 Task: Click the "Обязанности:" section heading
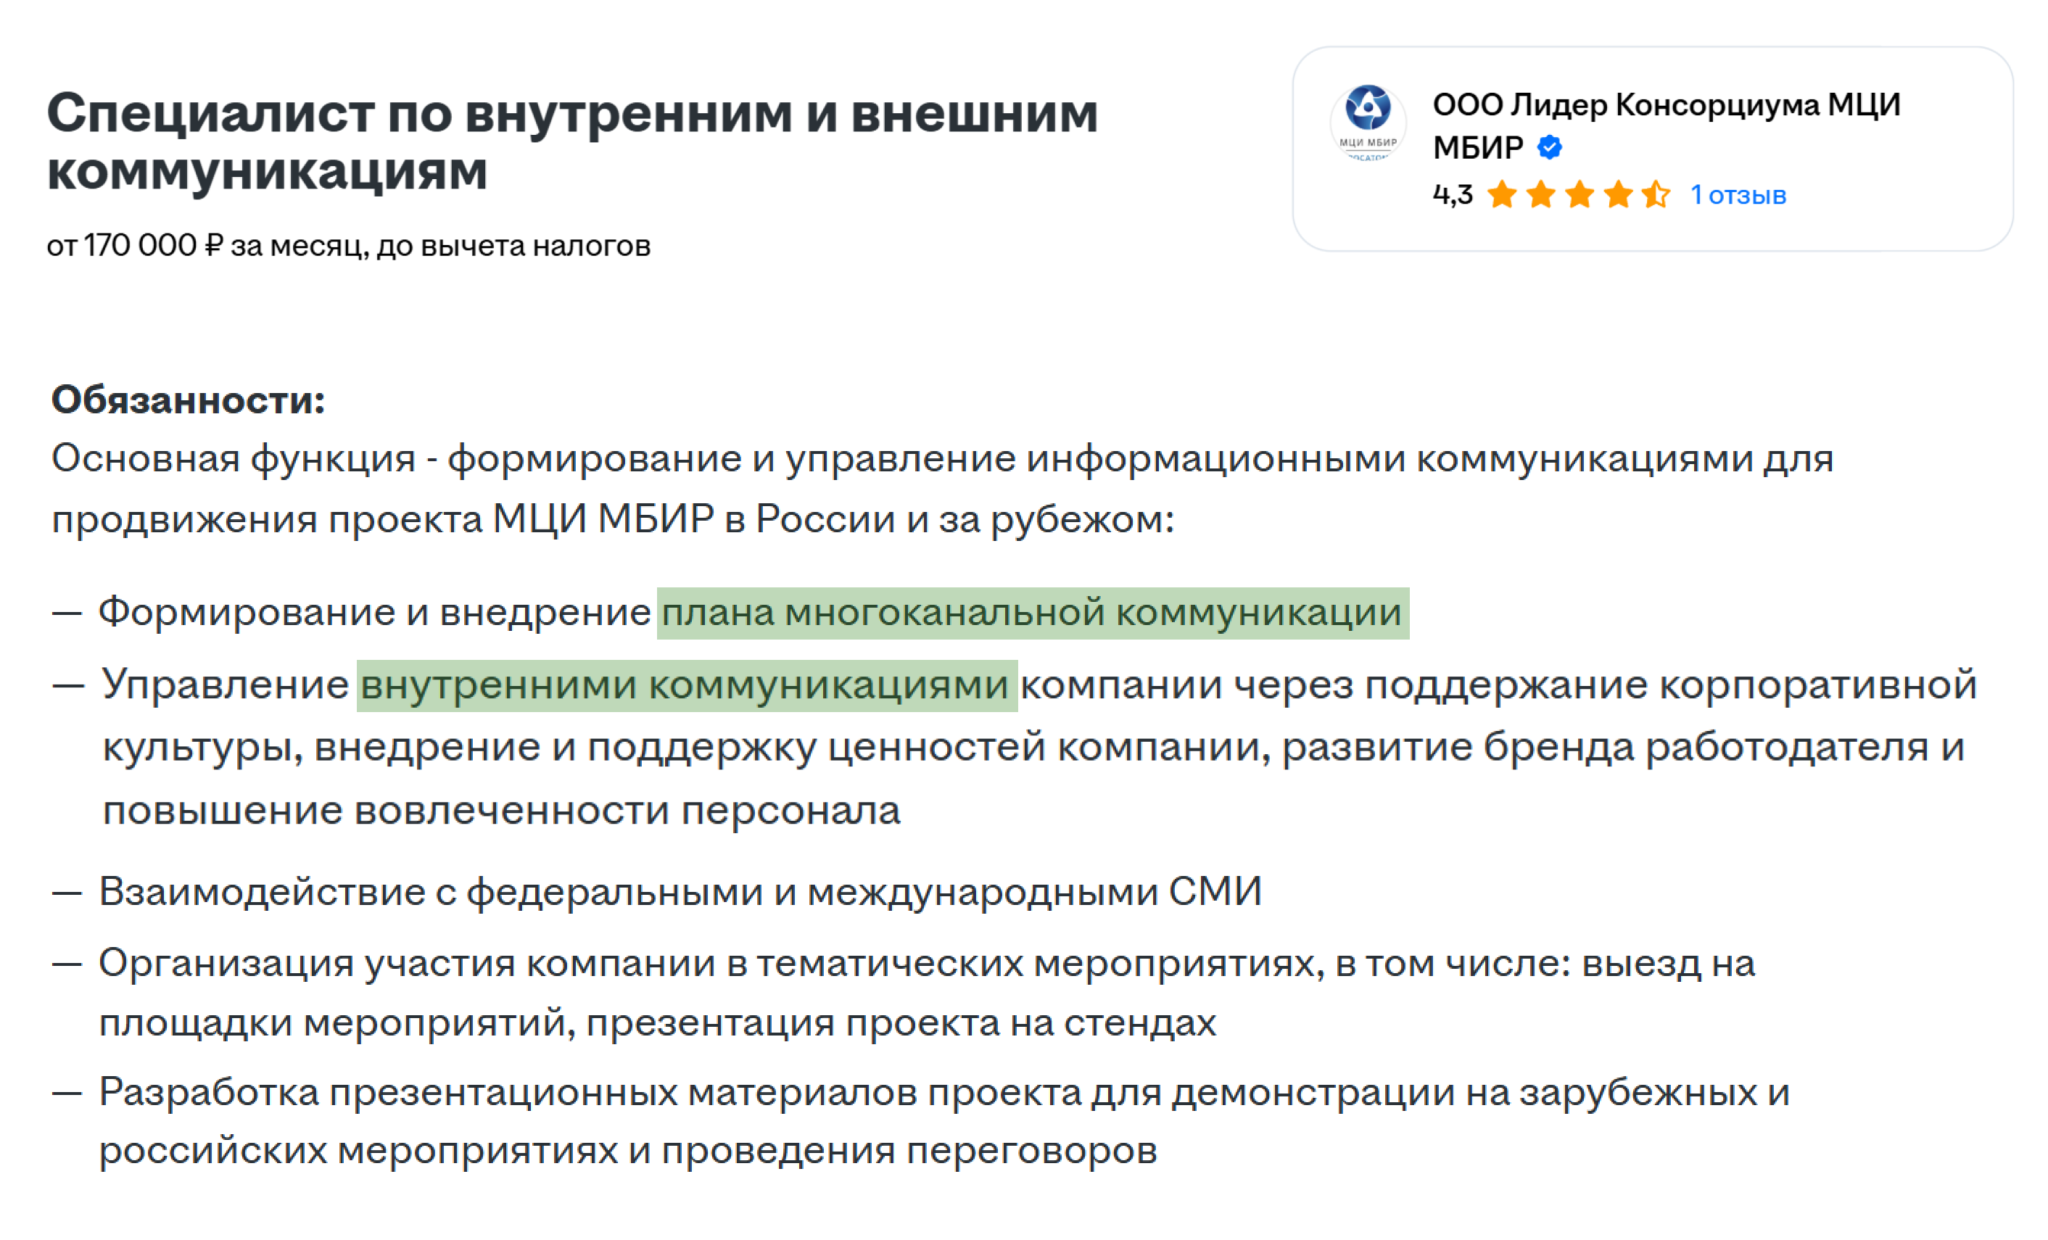point(188,400)
